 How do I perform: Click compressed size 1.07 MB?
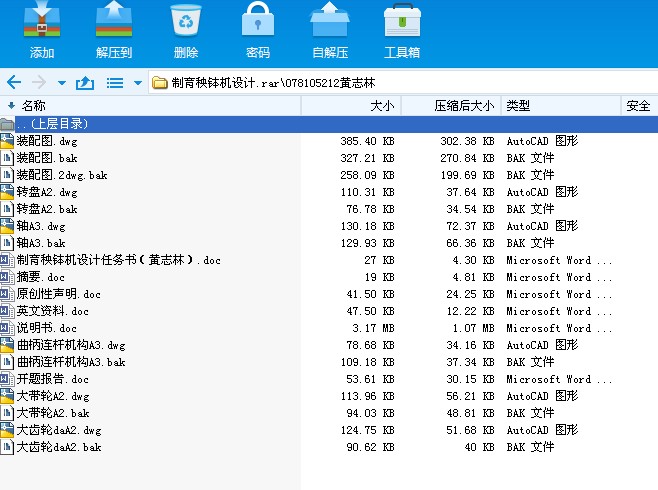pyautogui.click(x=473, y=328)
